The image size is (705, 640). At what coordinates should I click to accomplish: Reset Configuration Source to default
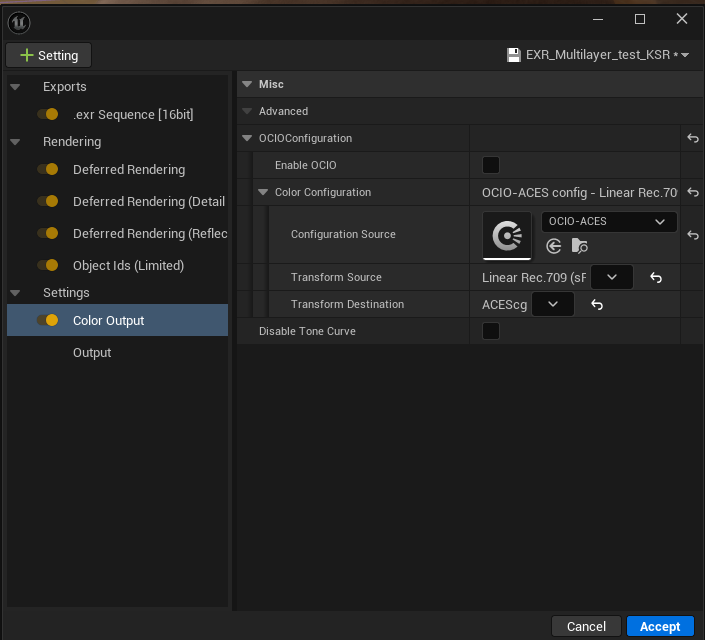692,235
